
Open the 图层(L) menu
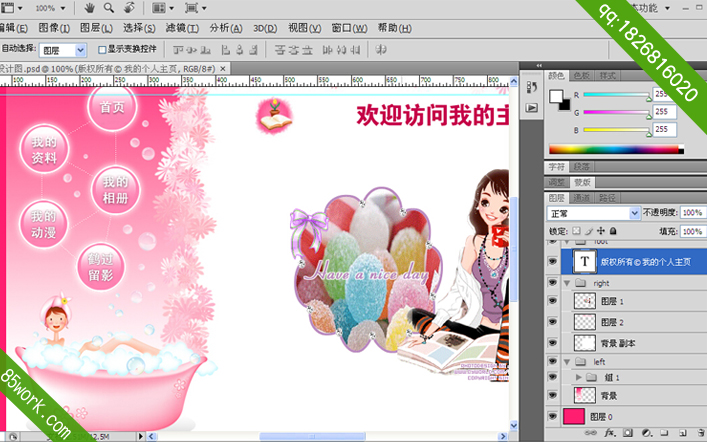click(96, 28)
